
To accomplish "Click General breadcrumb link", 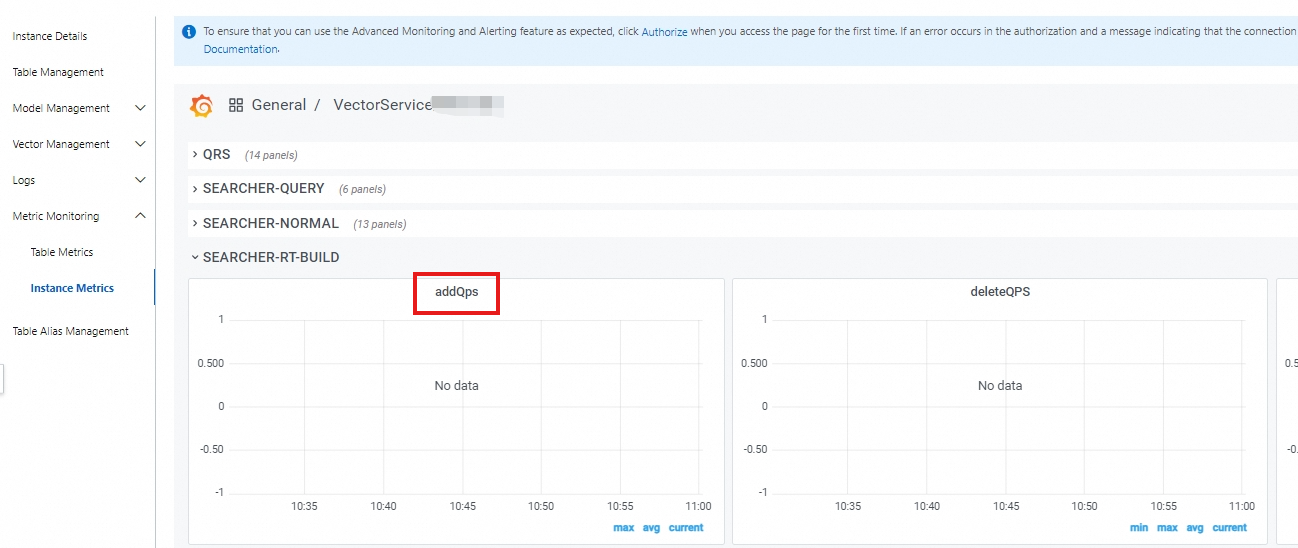I will point(279,105).
